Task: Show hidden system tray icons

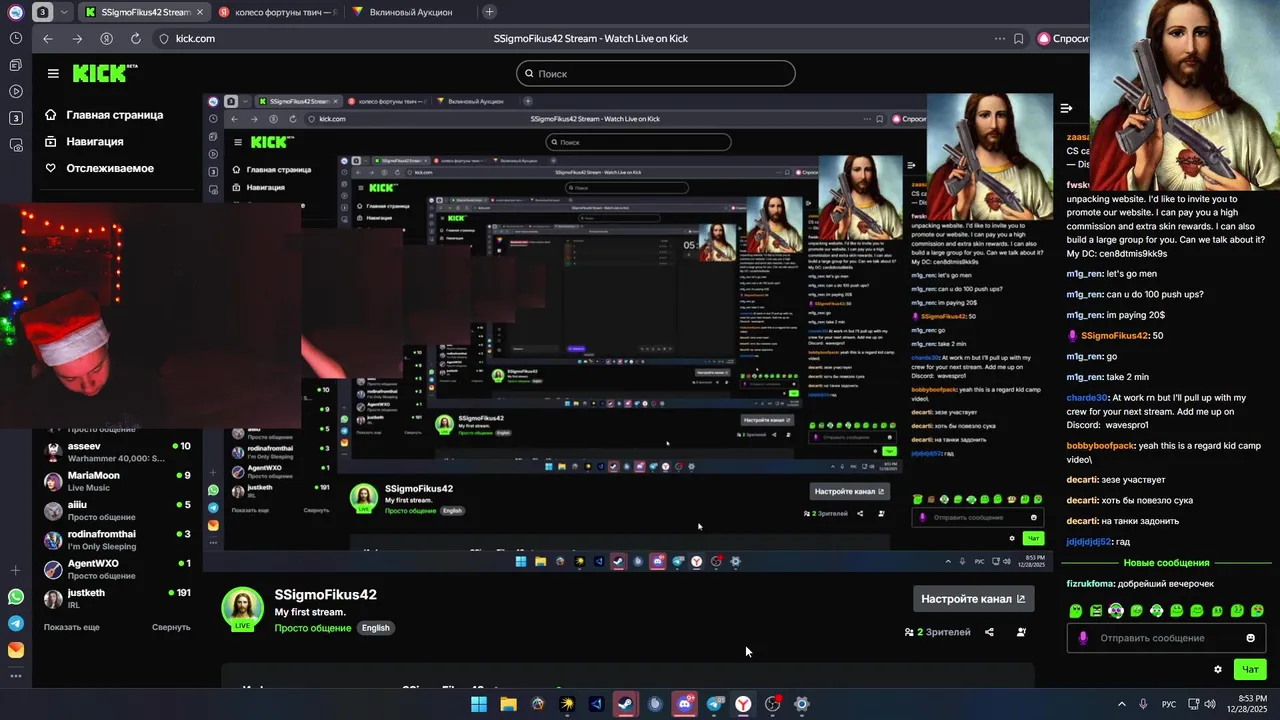Action: coord(1121,704)
